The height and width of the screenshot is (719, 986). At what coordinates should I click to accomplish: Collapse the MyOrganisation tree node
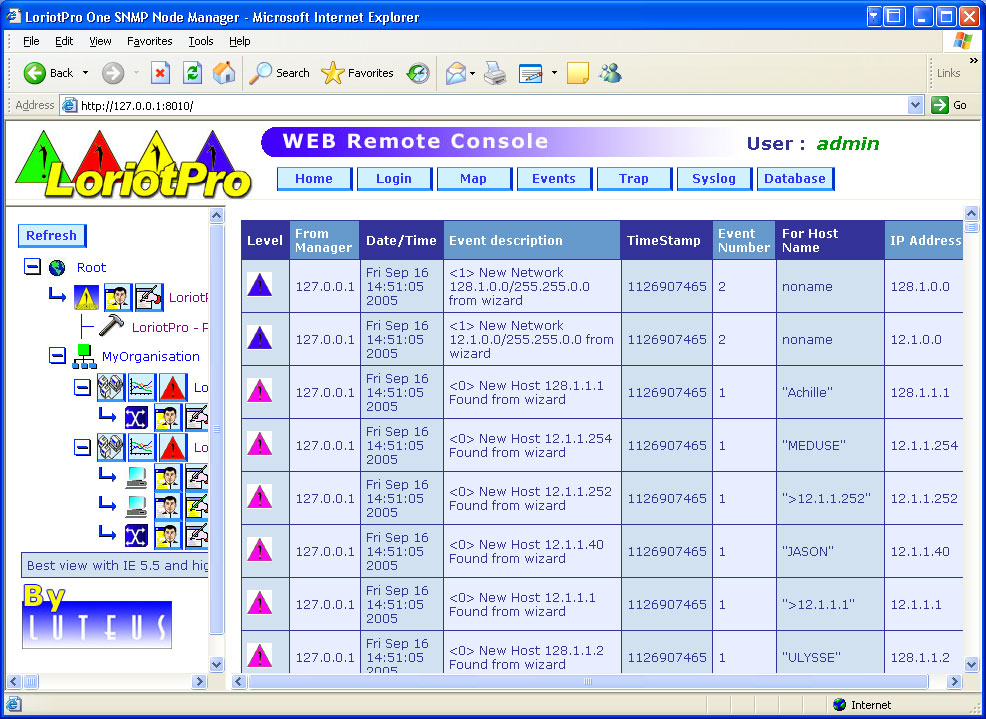click(x=57, y=356)
